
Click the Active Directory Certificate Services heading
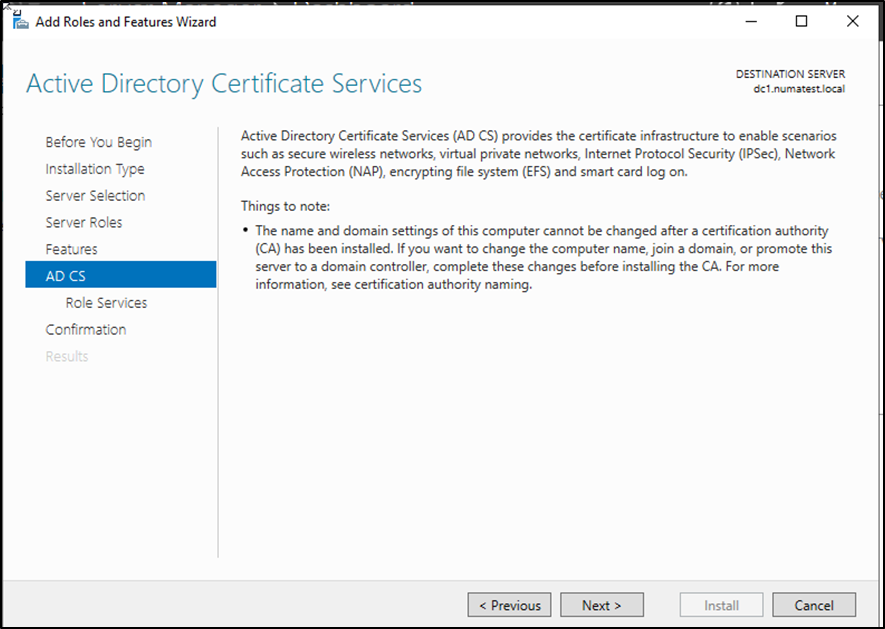tap(224, 83)
